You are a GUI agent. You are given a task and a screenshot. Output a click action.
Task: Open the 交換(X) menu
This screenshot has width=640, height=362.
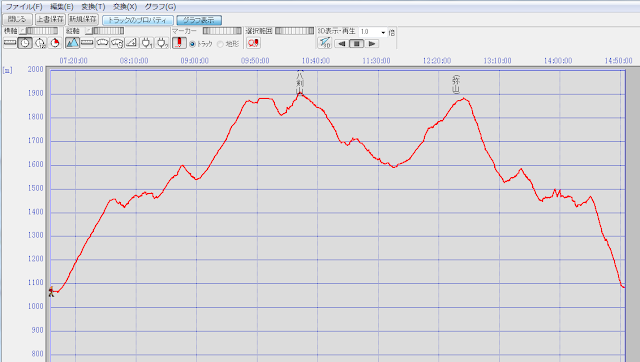pyautogui.click(x=124, y=7)
